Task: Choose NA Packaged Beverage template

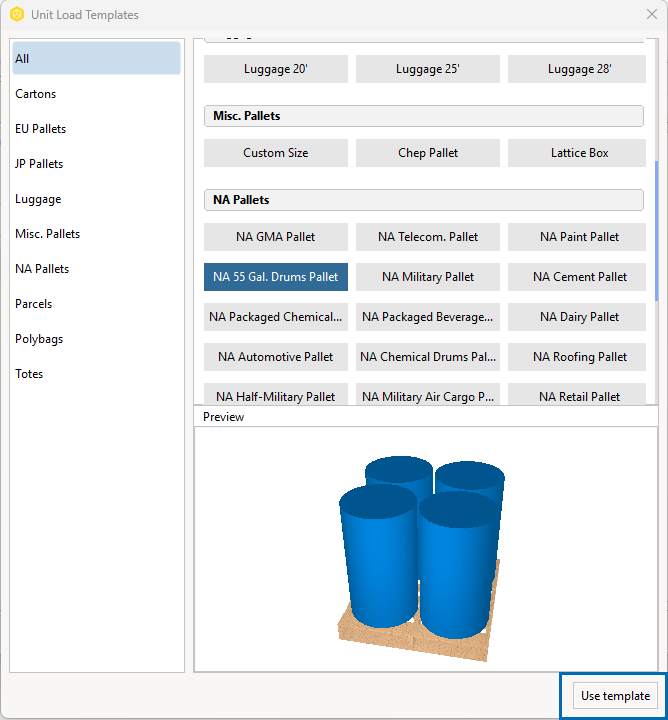Action: pos(428,317)
